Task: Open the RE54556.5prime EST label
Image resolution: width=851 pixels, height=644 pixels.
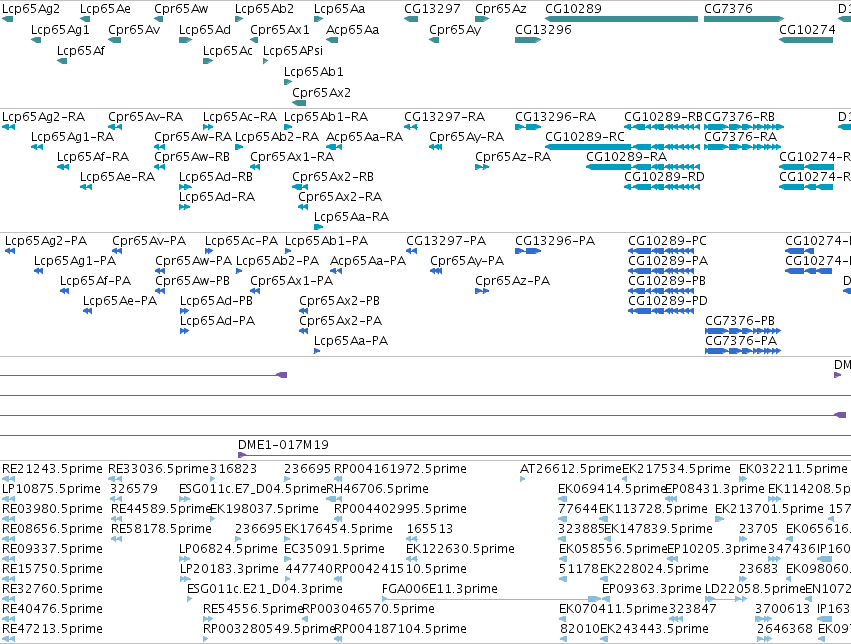Action: tap(253, 609)
